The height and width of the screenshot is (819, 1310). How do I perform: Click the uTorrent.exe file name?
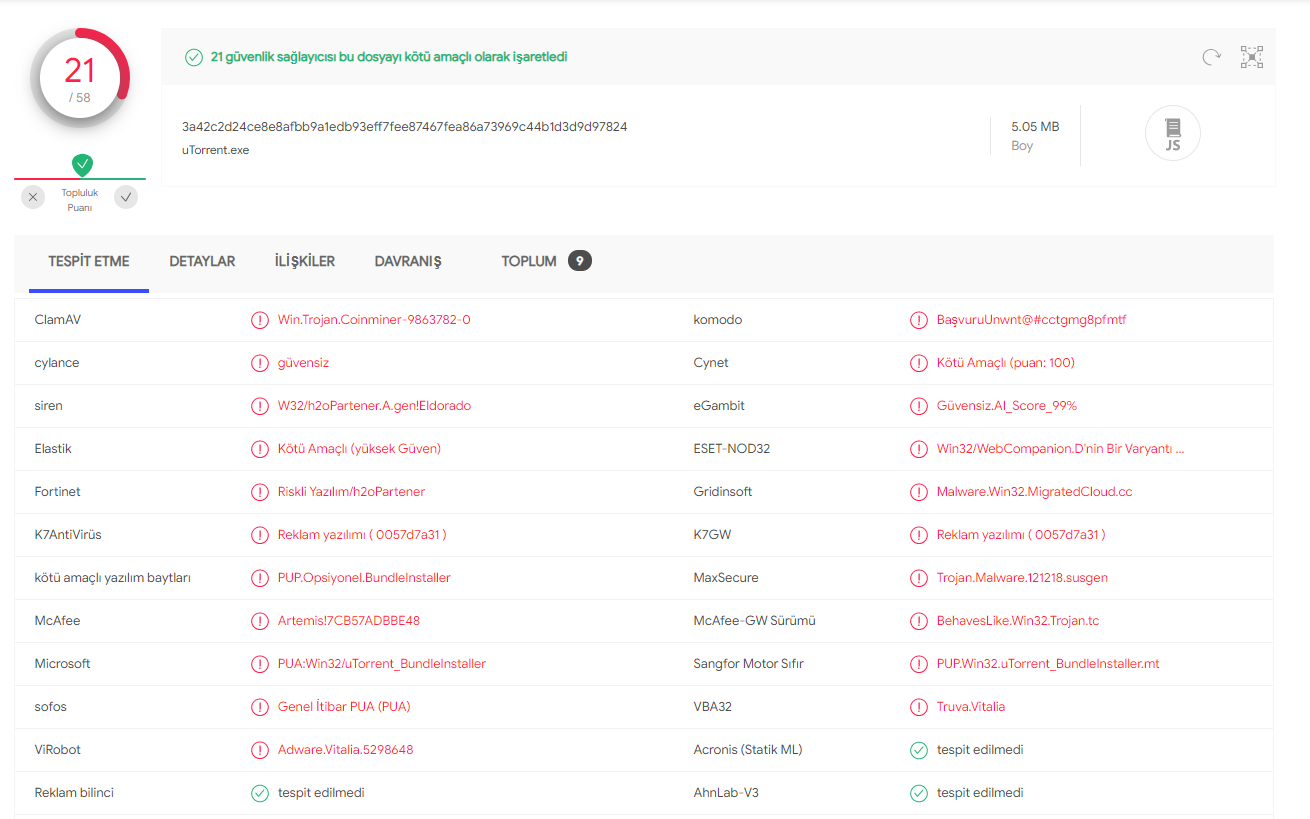pos(215,150)
